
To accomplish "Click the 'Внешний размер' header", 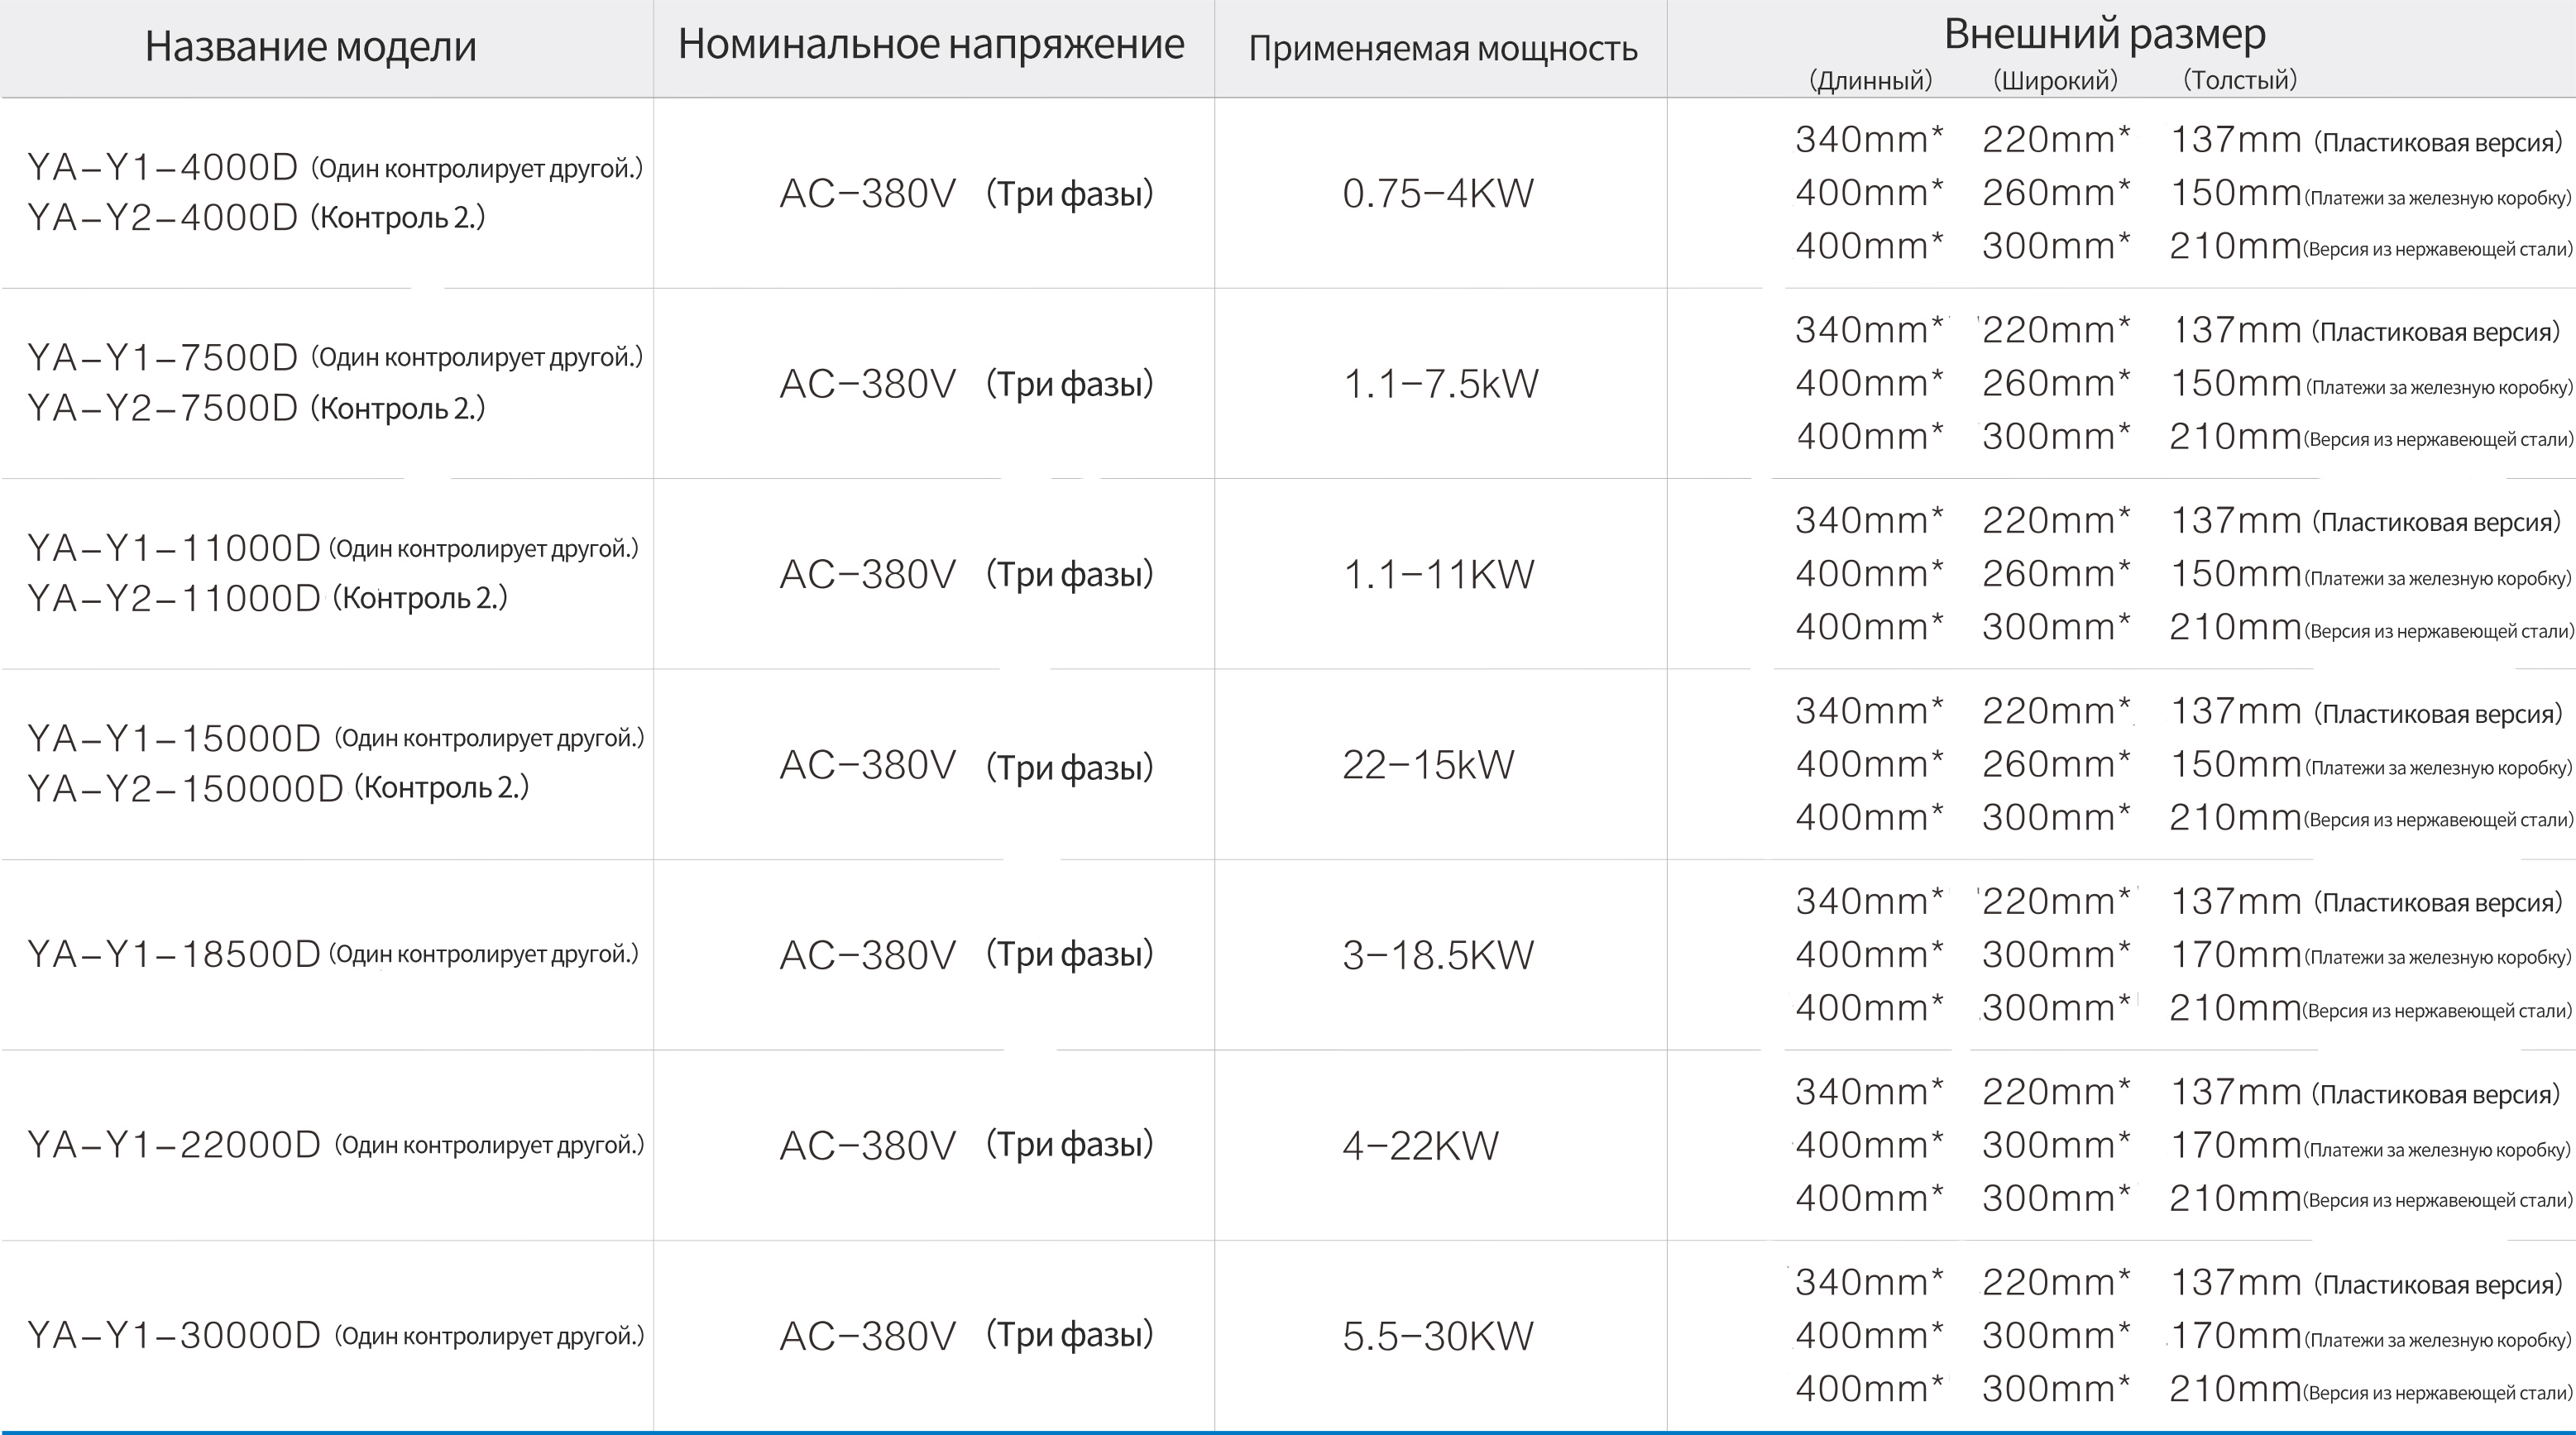I will pos(2104,34).
